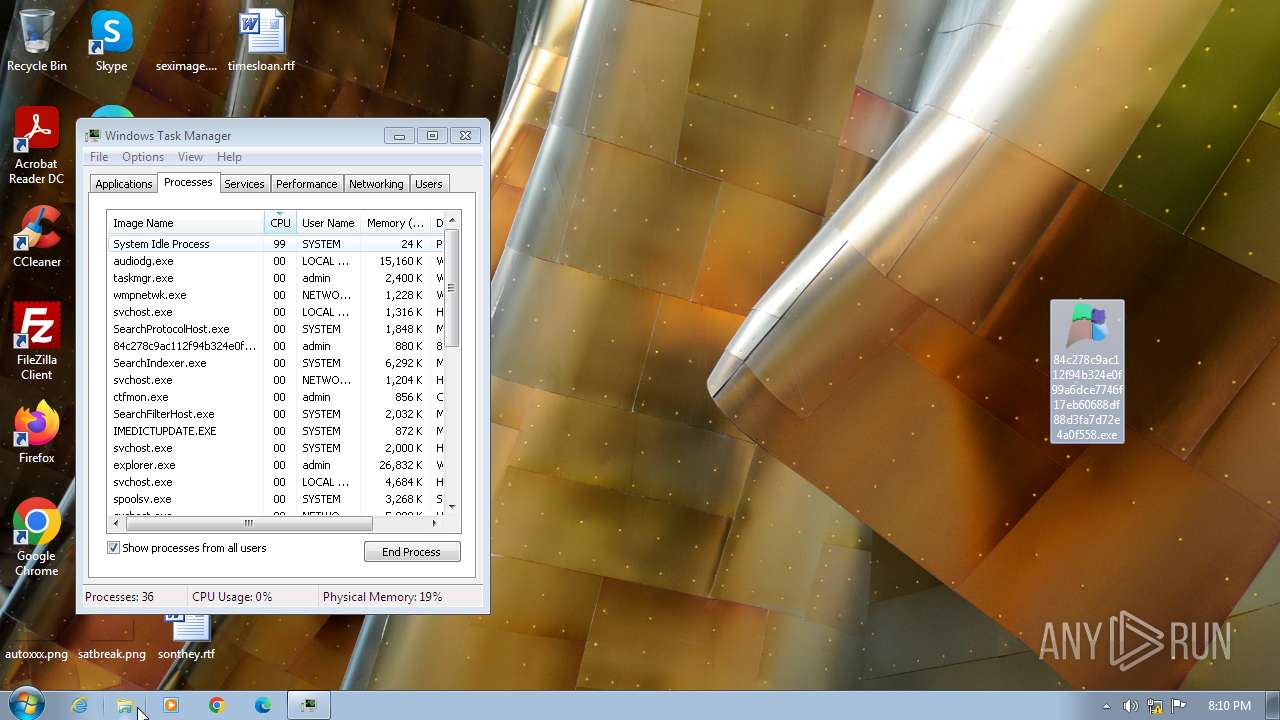Sort by the User Name column header
1280x720 pixels.
[328, 223]
